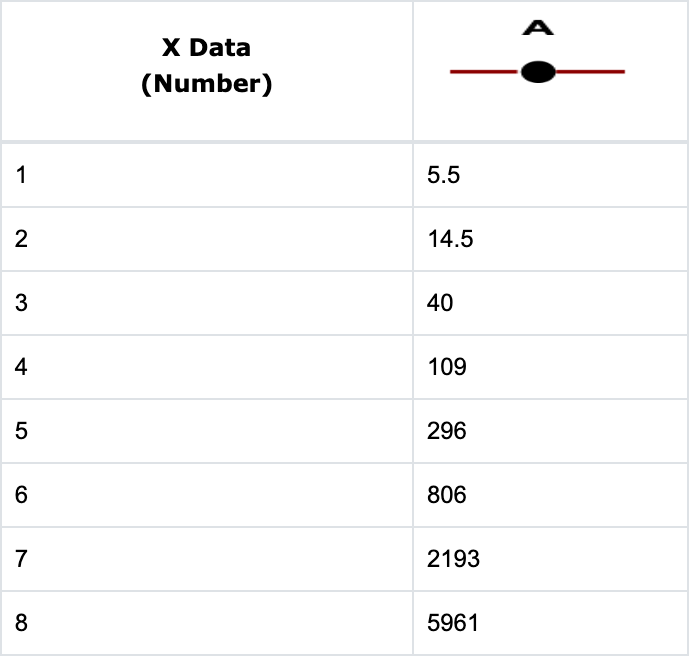689x656 pixels.
Task: Select X Data cell numbered 1
Action: click(21, 175)
